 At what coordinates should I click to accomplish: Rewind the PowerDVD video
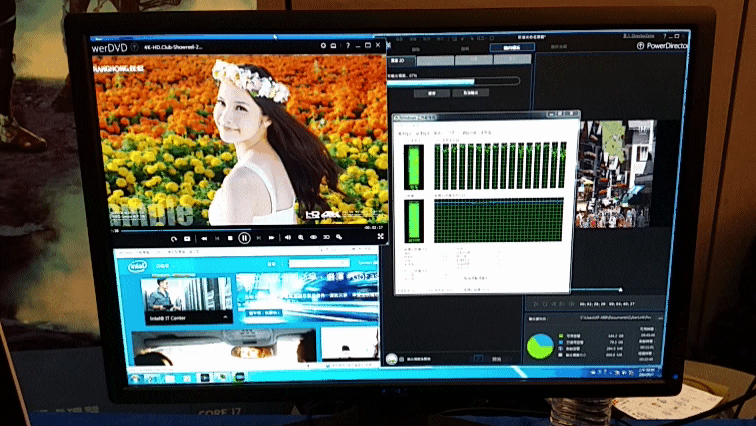click(x=204, y=238)
